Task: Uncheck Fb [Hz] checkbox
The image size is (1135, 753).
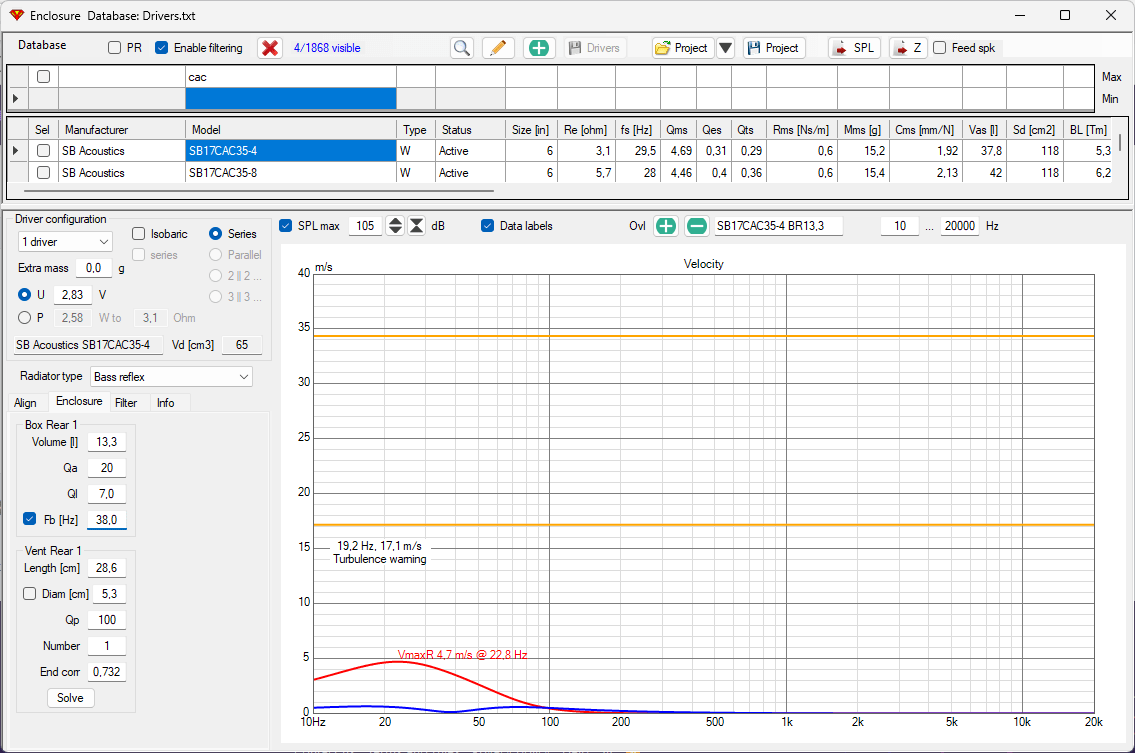Action: click(30, 519)
